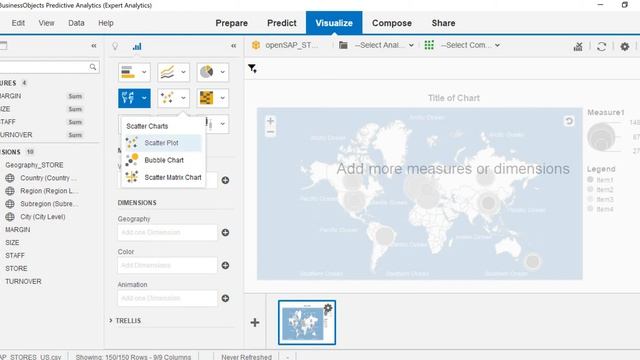
Task: Open the Data menu
Action: [x=76, y=23]
